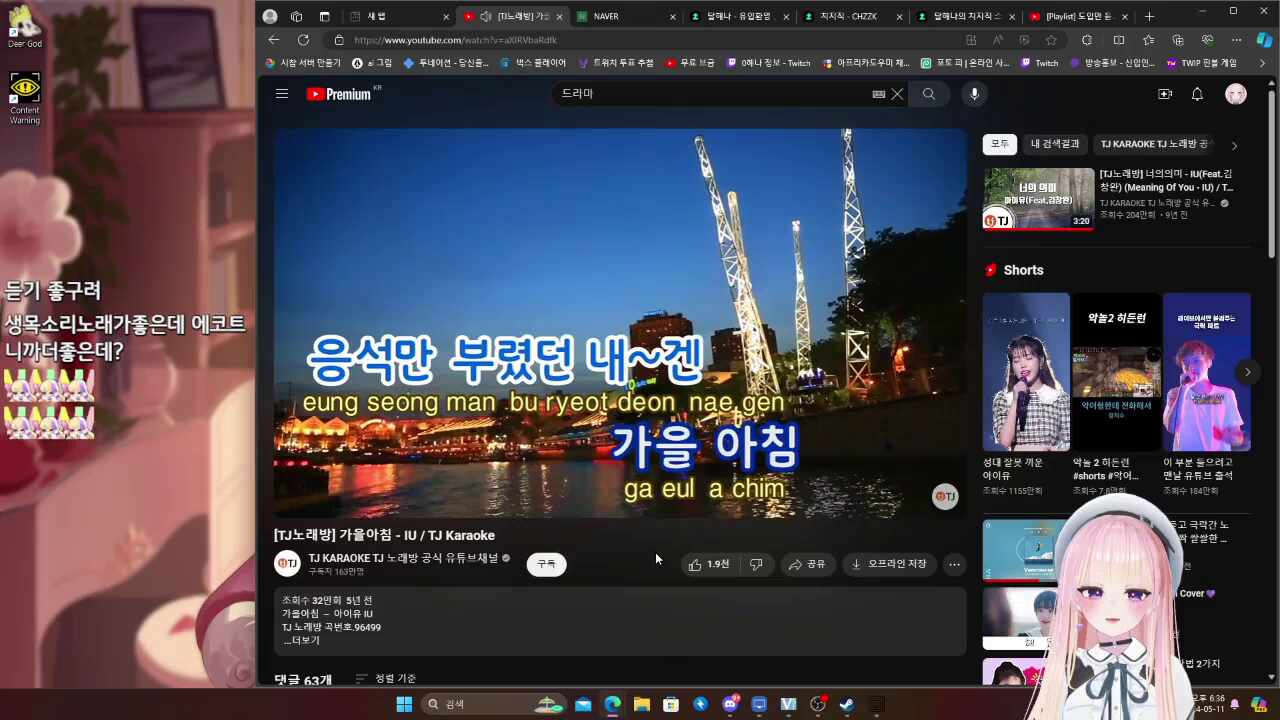1280x720 pixels.
Task: Open the YouTube account avatar menu
Action: (x=1236, y=94)
